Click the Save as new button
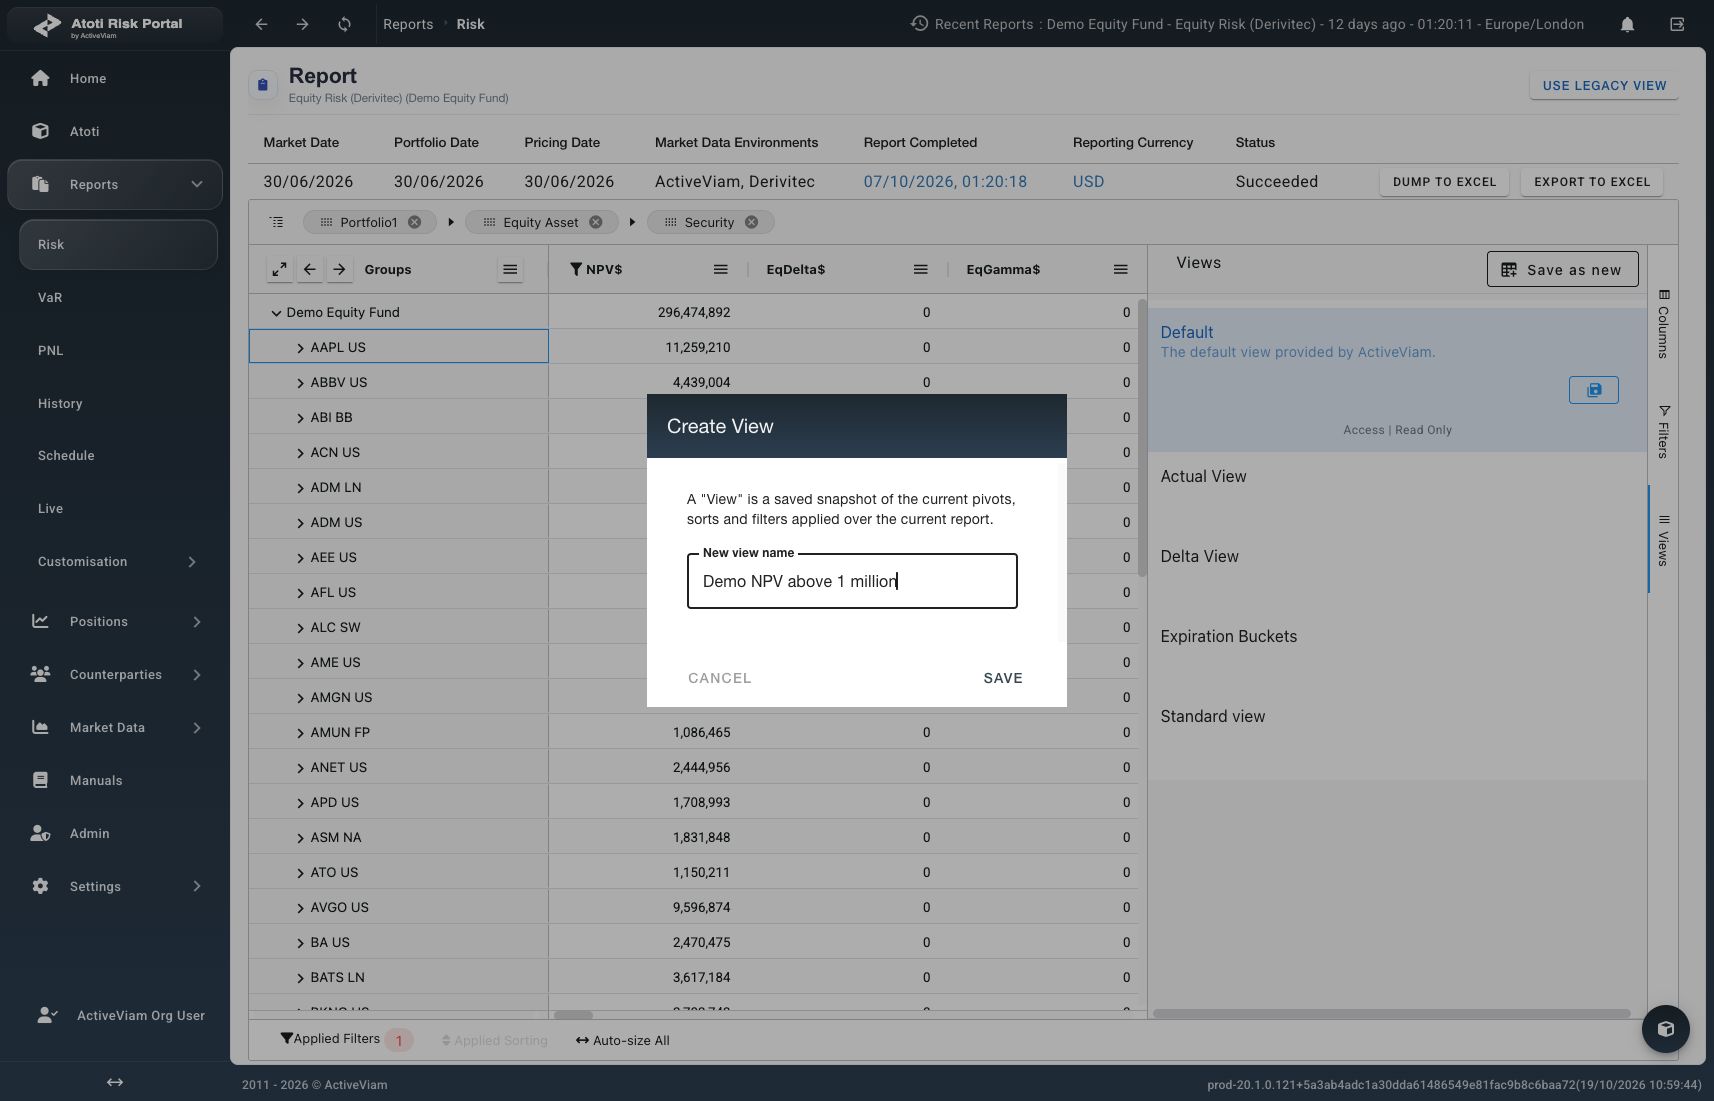1714x1101 pixels. [1562, 269]
